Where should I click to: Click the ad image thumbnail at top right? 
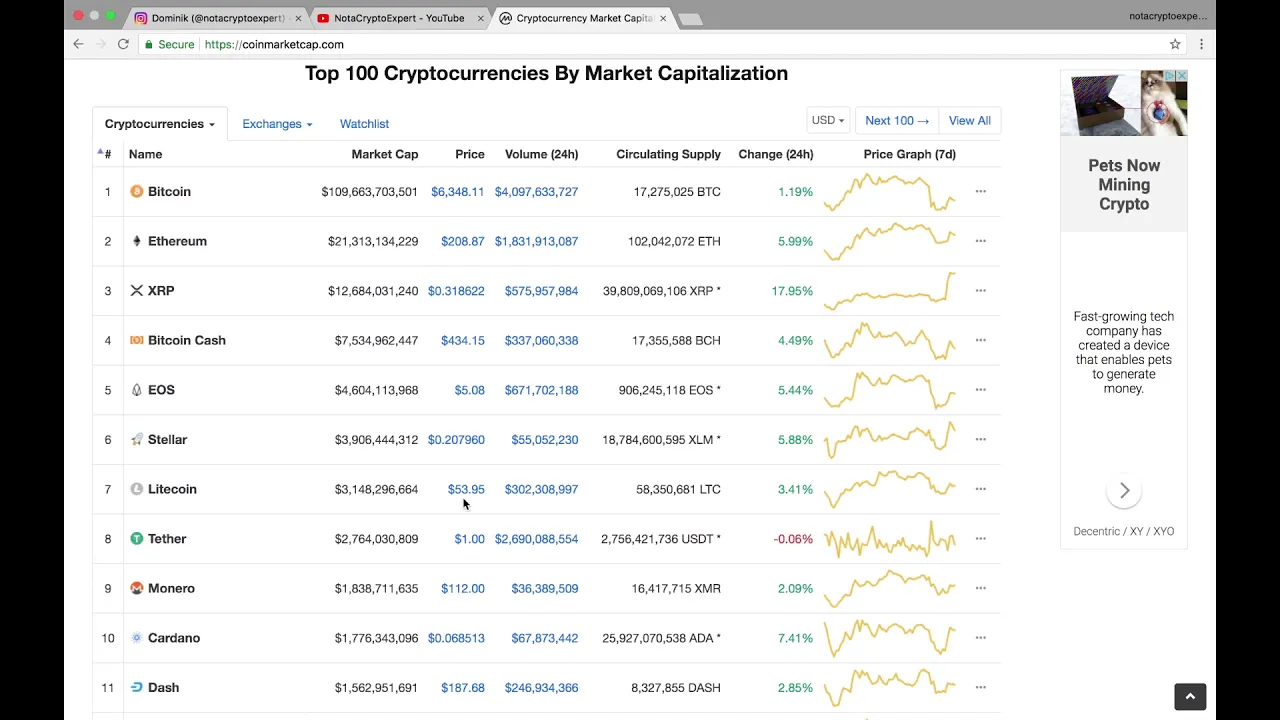coord(1124,103)
